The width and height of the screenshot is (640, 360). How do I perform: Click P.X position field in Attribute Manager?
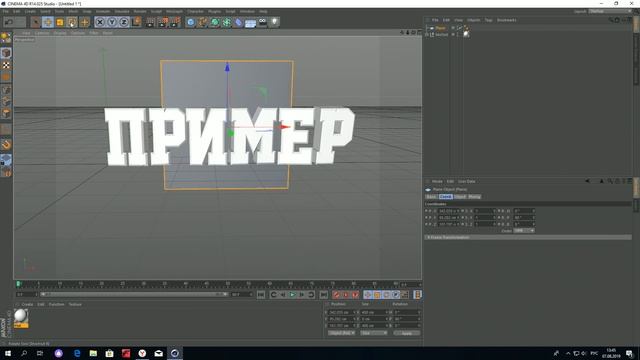pos(449,211)
